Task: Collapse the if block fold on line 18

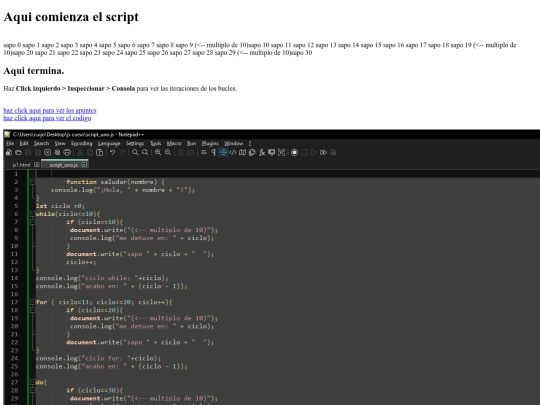Action: pos(33,310)
